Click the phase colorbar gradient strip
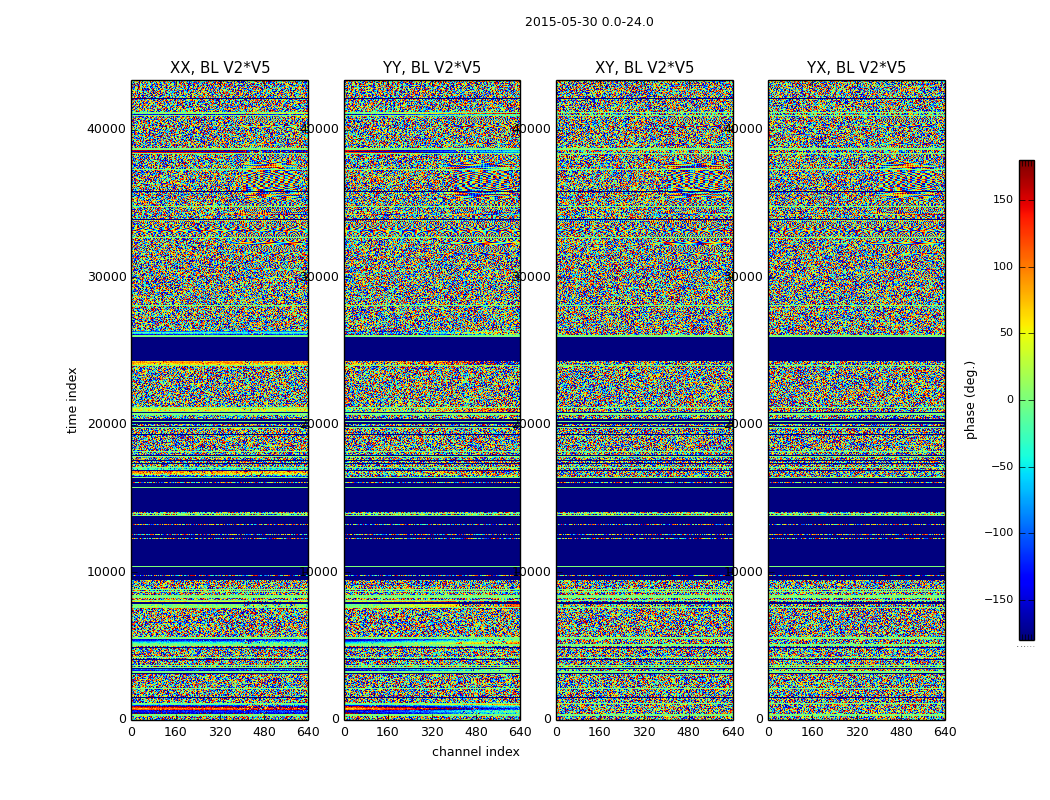 1026,400
